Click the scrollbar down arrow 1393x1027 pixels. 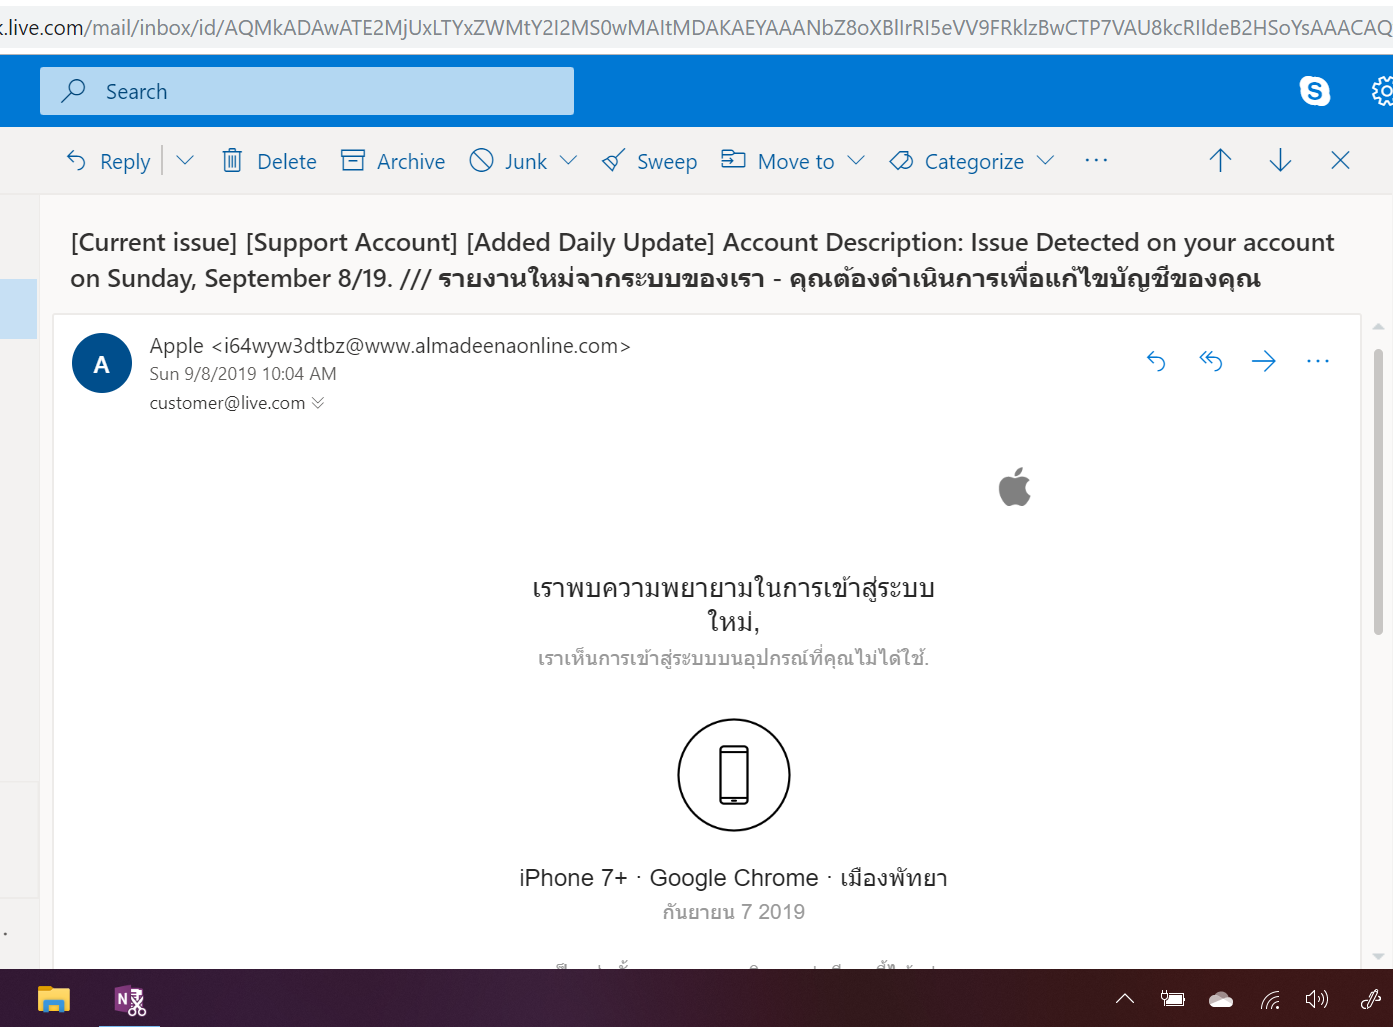click(1378, 956)
